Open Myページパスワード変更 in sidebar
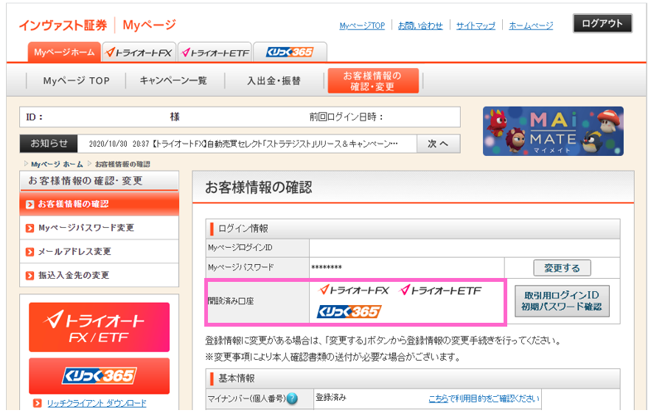This screenshot has width=655, height=415. click(x=99, y=228)
